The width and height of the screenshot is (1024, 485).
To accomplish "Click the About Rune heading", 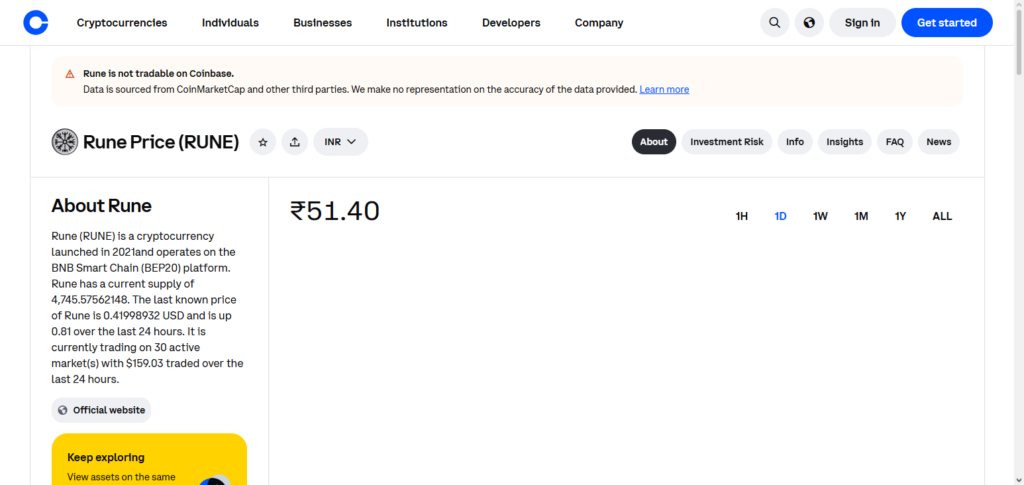I will (101, 206).
